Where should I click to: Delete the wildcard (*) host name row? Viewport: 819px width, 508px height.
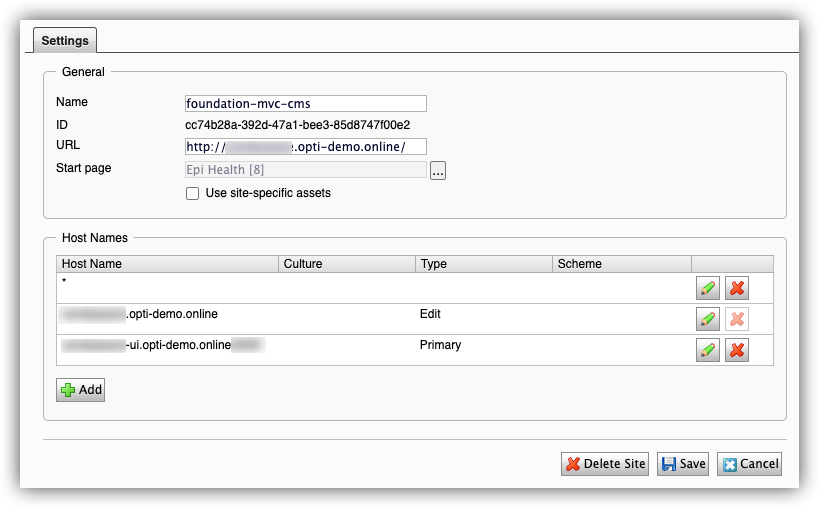coord(736,288)
